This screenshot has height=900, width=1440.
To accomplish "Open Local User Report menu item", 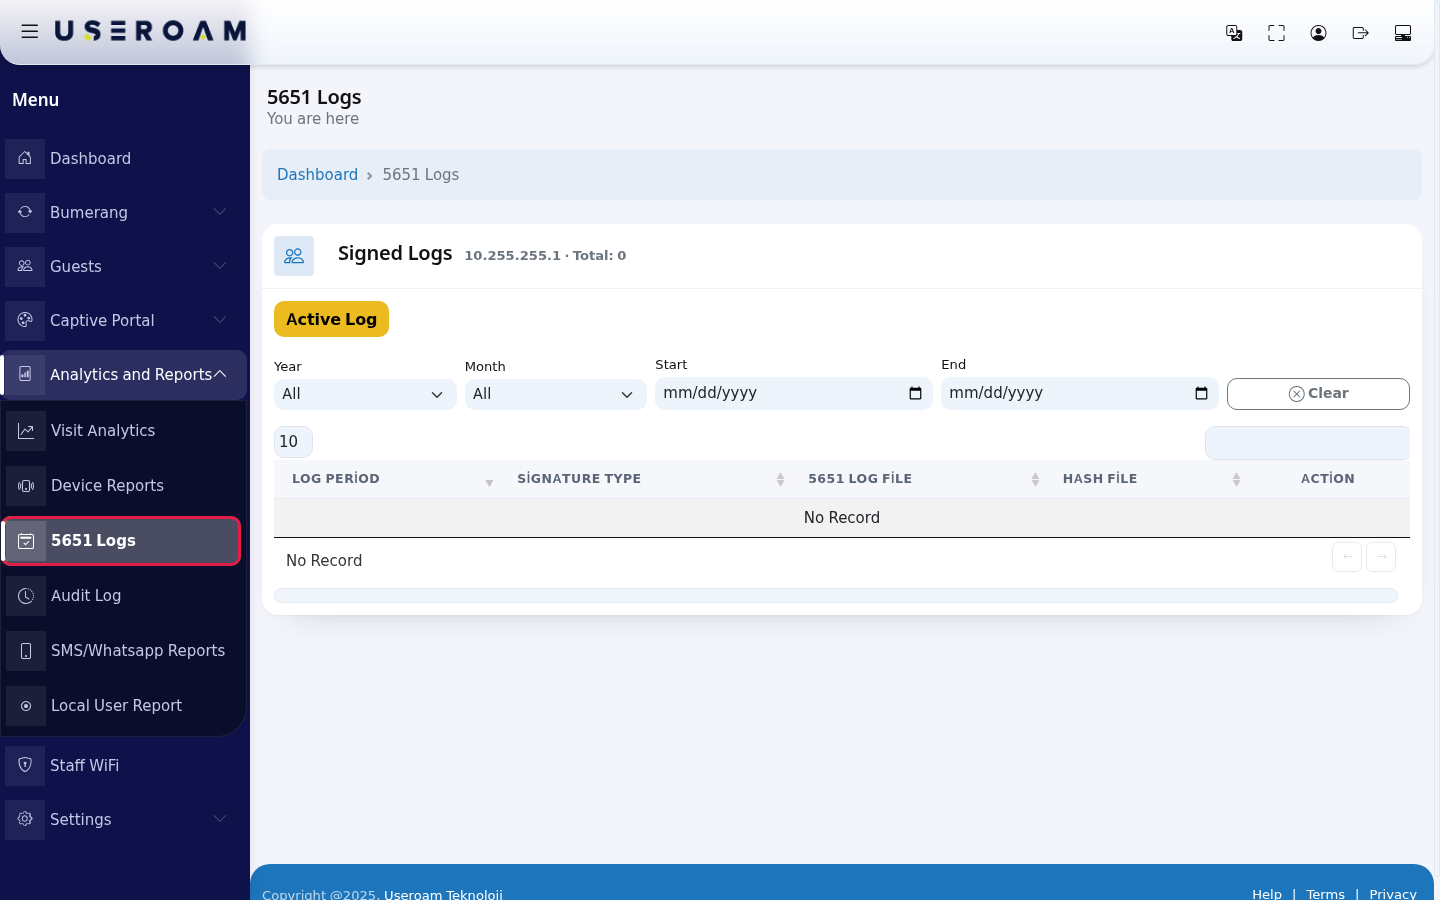I will 123,705.
